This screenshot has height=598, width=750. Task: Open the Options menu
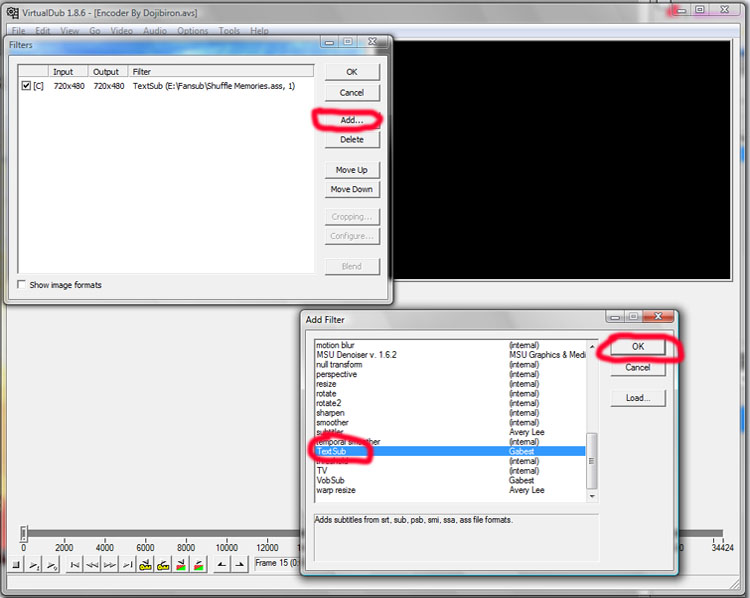(x=193, y=31)
